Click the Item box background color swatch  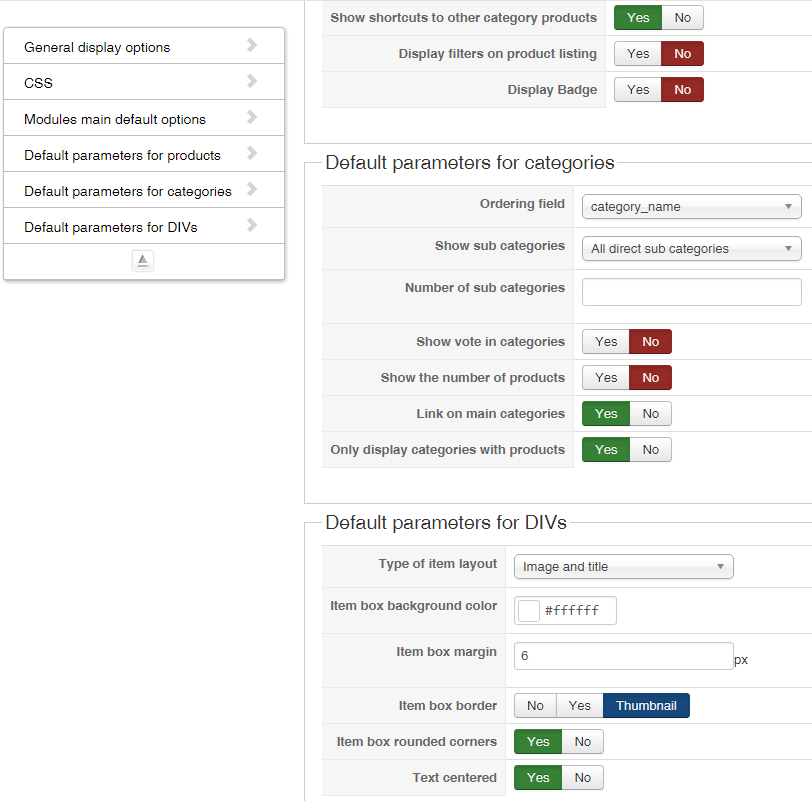pos(529,610)
